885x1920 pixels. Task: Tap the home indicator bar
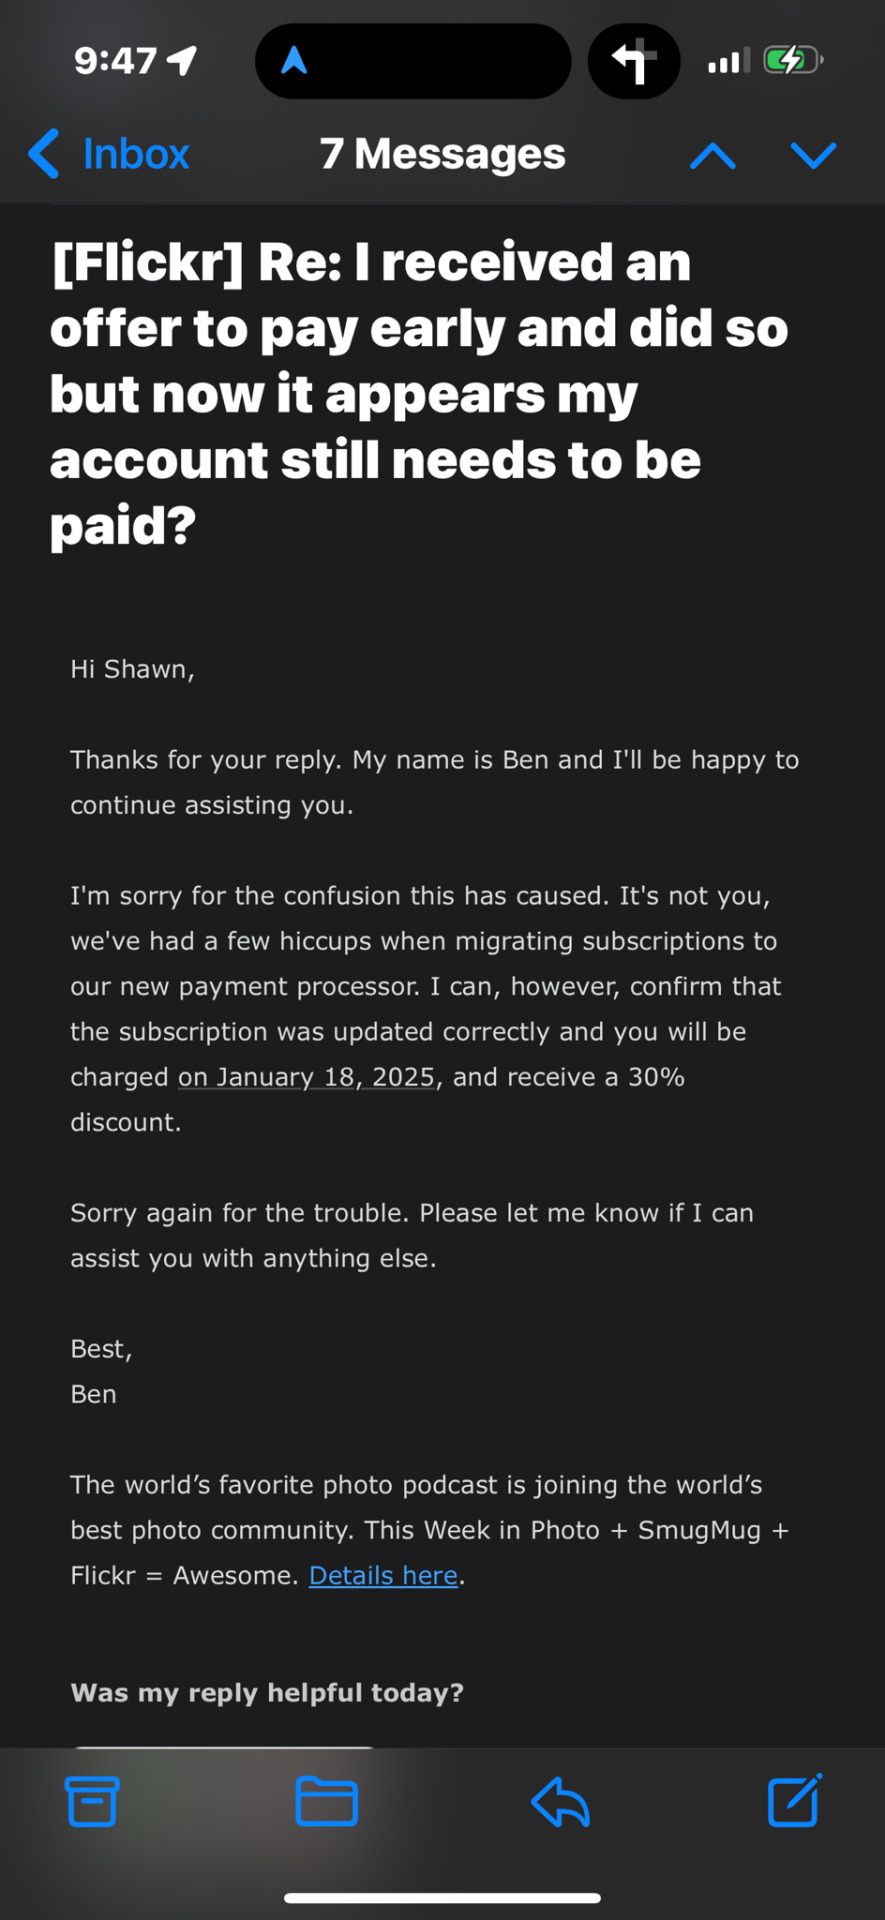click(x=442, y=1897)
